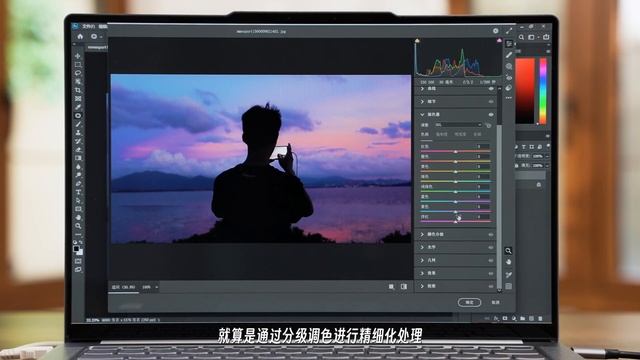Select the Hand tool in left toolbar
This screenshot has height=360, width=640.
[78, 218]
